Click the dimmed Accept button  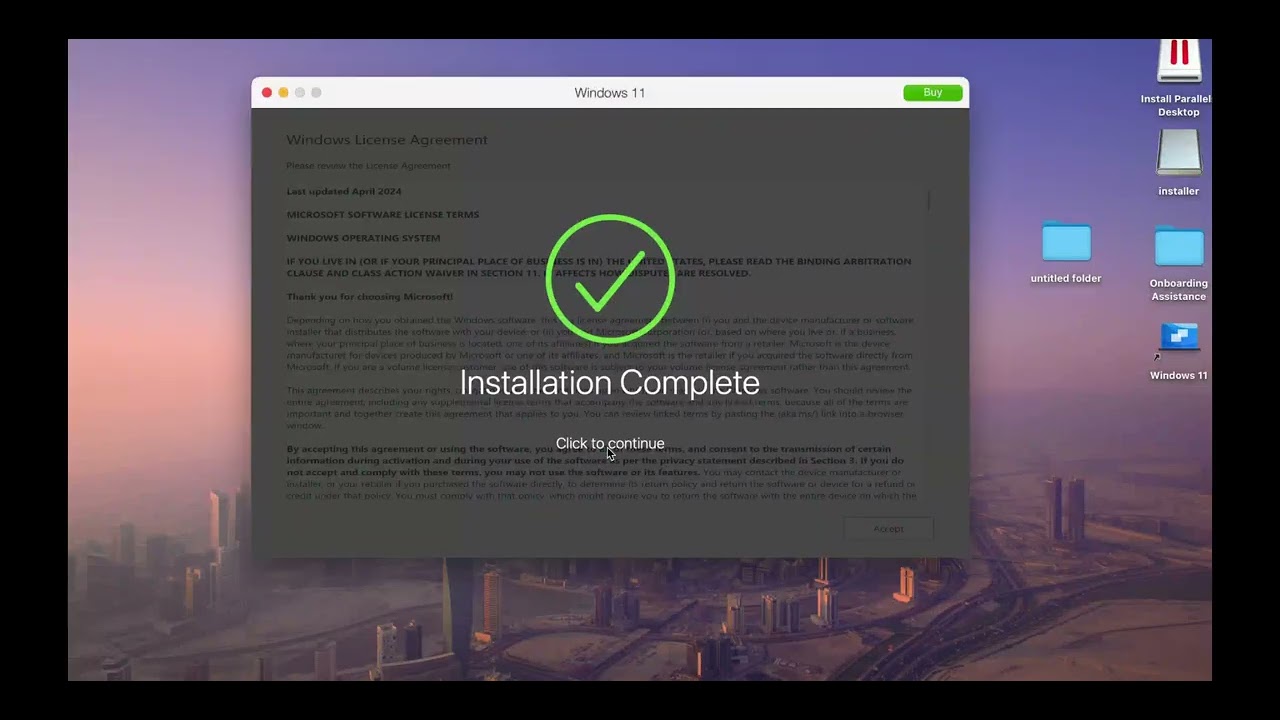coord(888,528)
